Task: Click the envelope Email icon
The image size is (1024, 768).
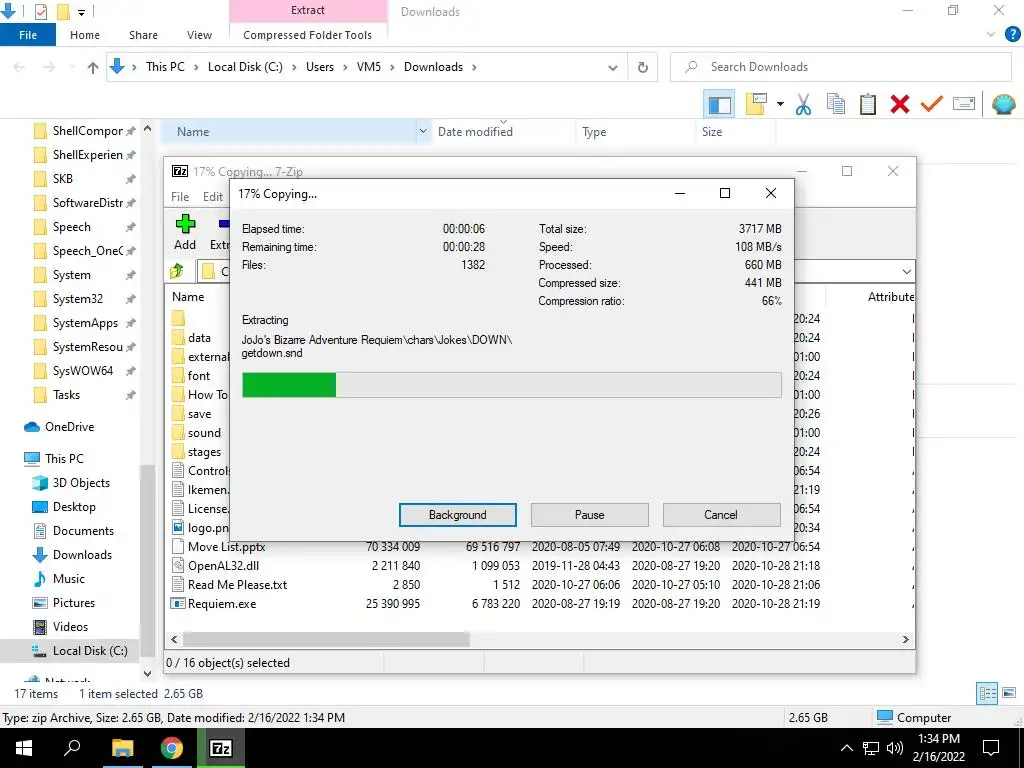Action: 964,104
